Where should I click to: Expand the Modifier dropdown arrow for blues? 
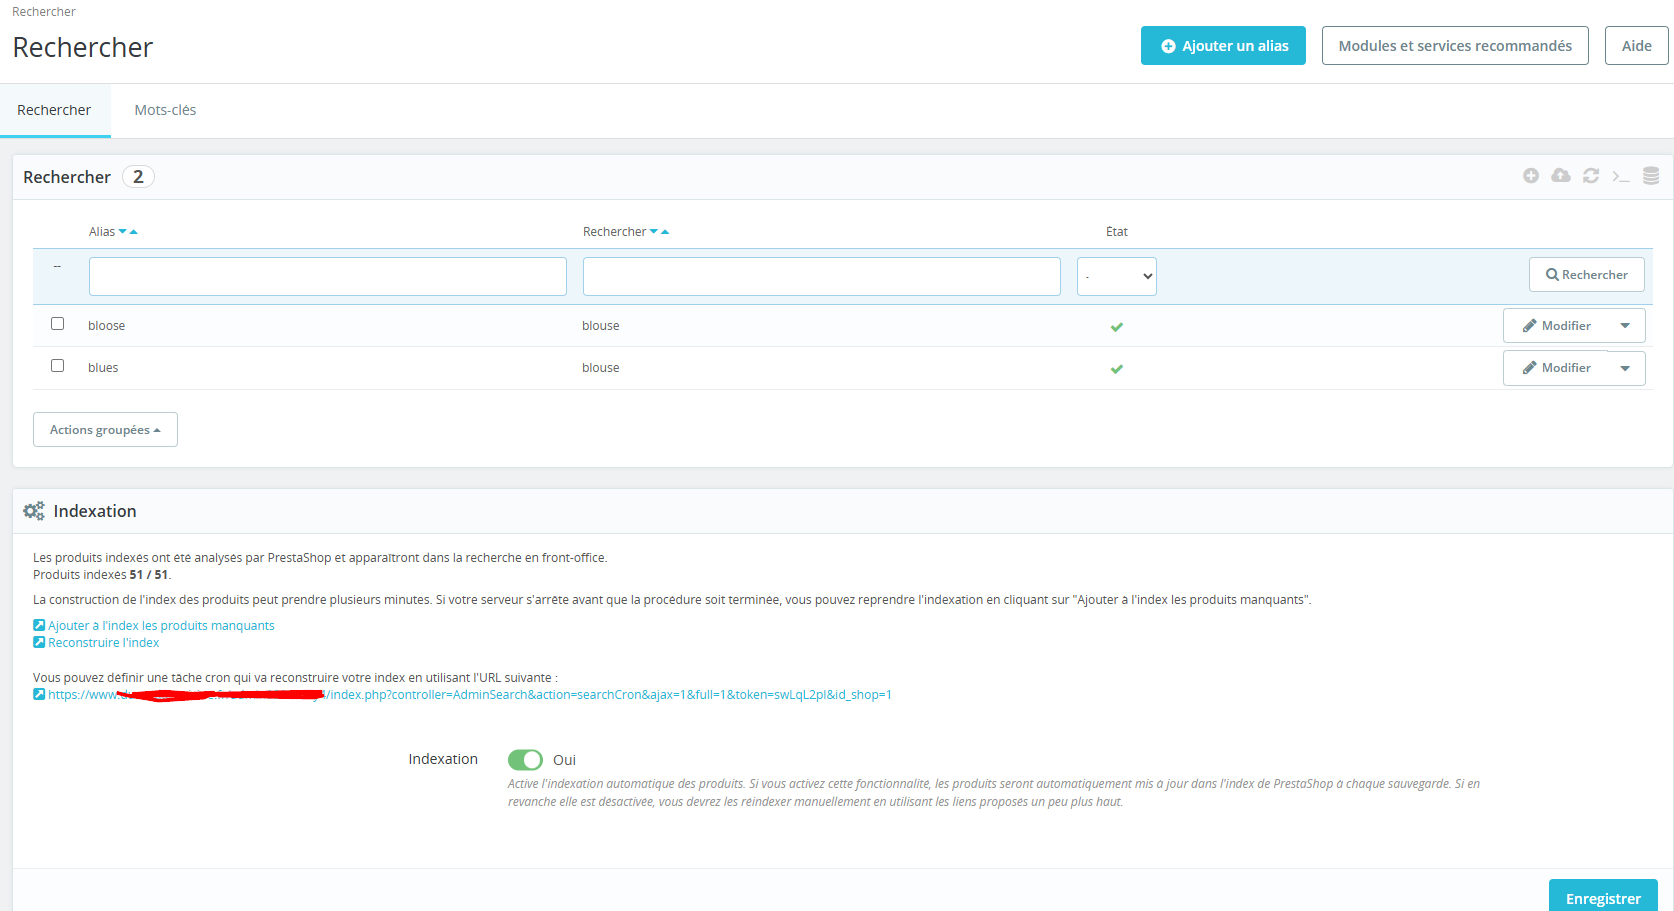coord(1625,368)
